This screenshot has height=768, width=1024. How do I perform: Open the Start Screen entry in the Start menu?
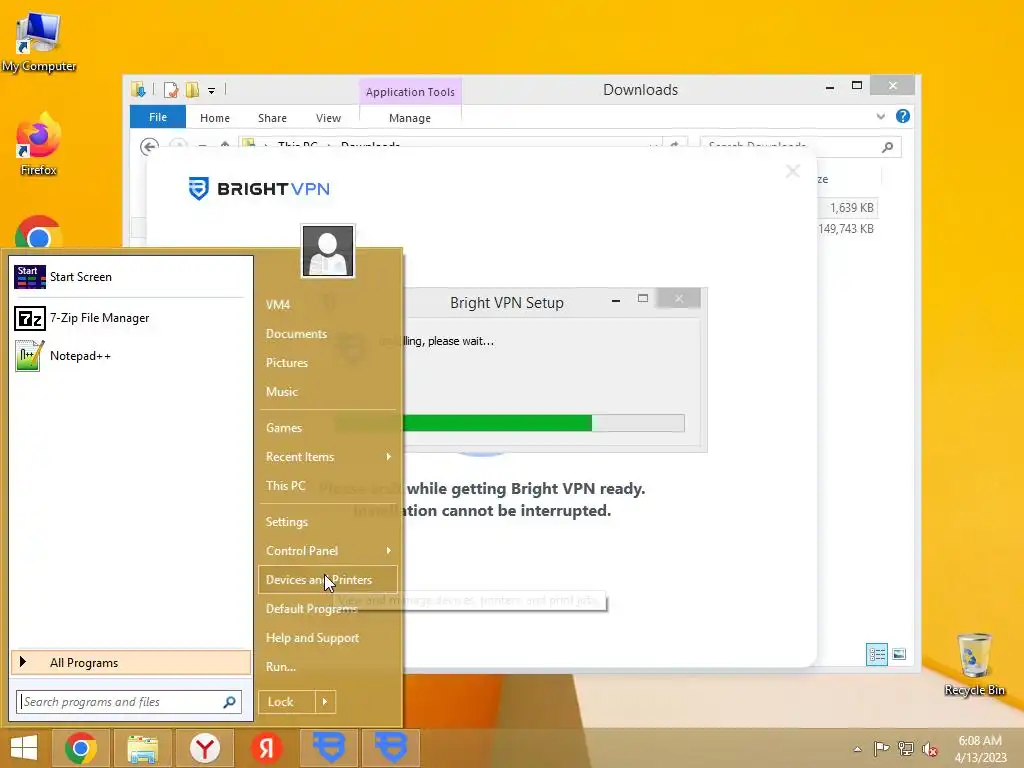coord(129,277)
